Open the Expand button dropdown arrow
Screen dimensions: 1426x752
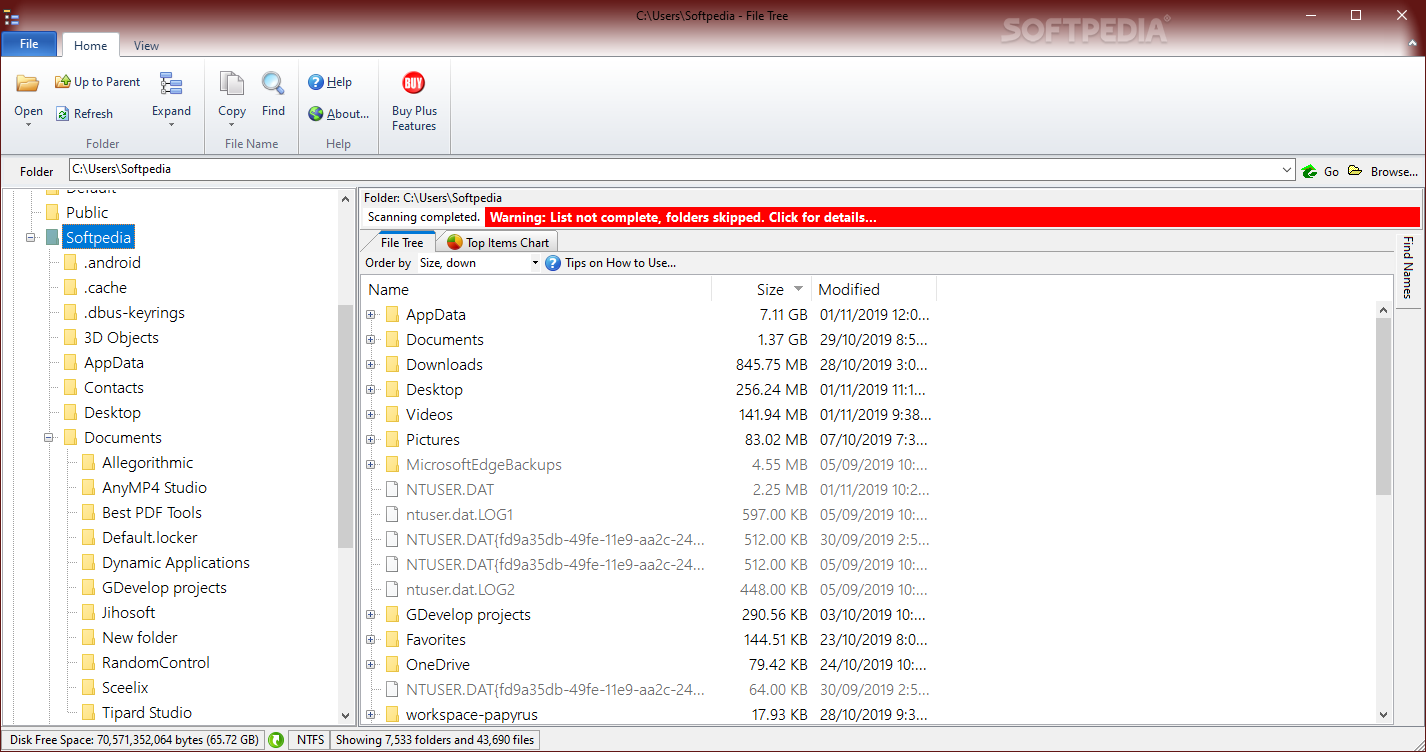click(171, 125)
